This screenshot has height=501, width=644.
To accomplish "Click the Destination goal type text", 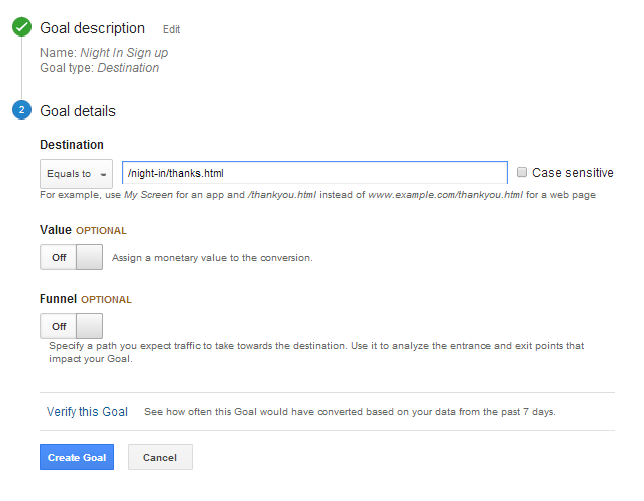I will 128,68.
